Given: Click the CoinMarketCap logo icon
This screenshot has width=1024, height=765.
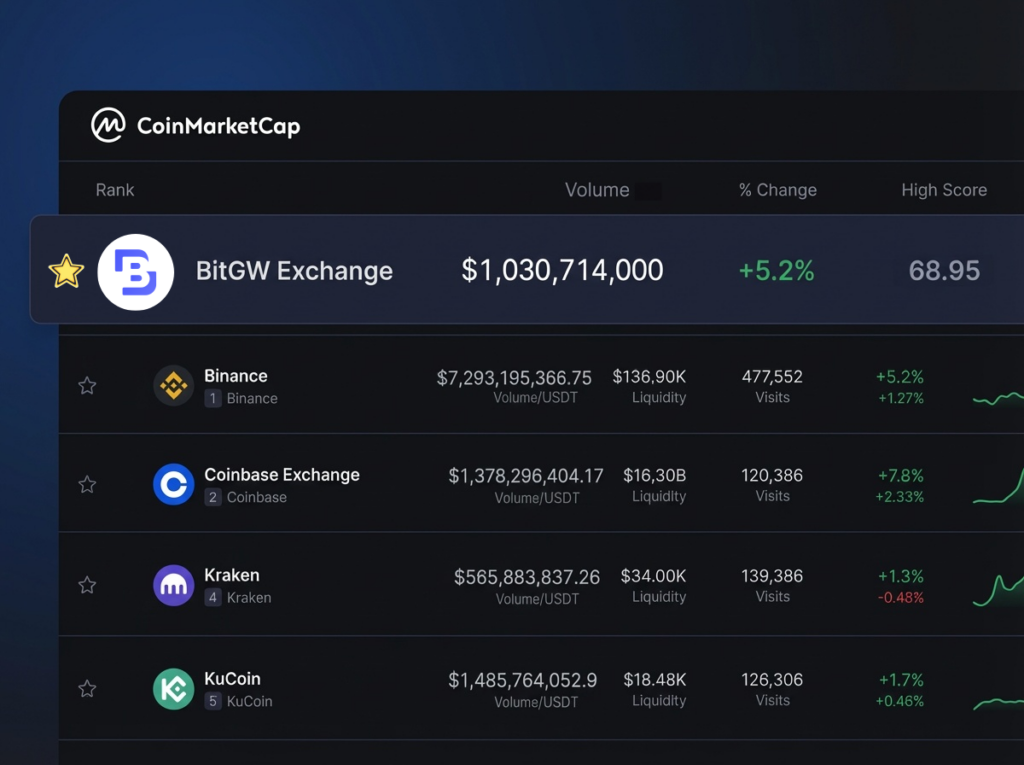Looking at the screenshot, I should [108, 126].
